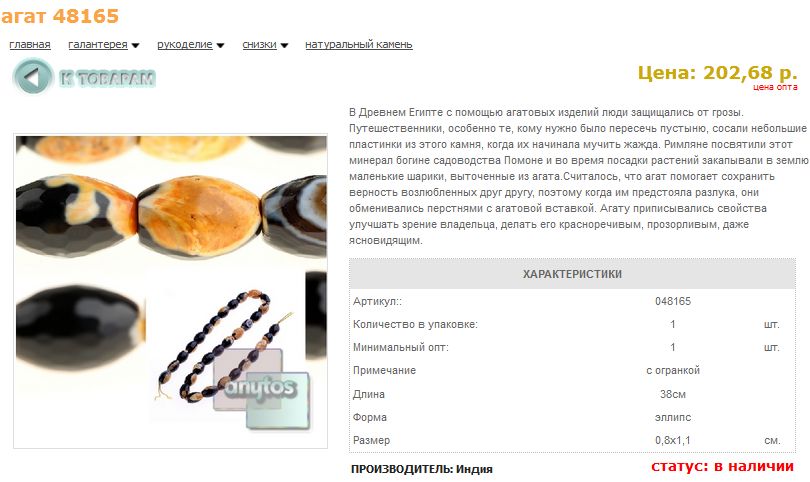810x482 pixels.
Task: Go to главная menu item
Action: point(30,44)
